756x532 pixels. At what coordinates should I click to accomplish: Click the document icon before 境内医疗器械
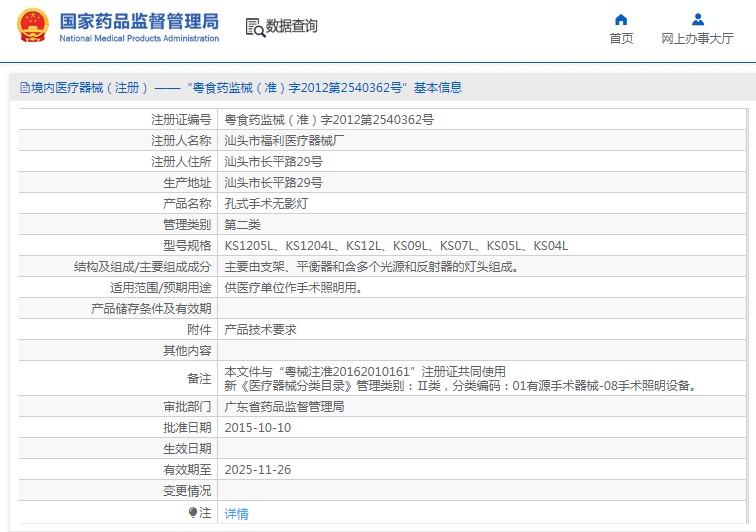(25, 88)
